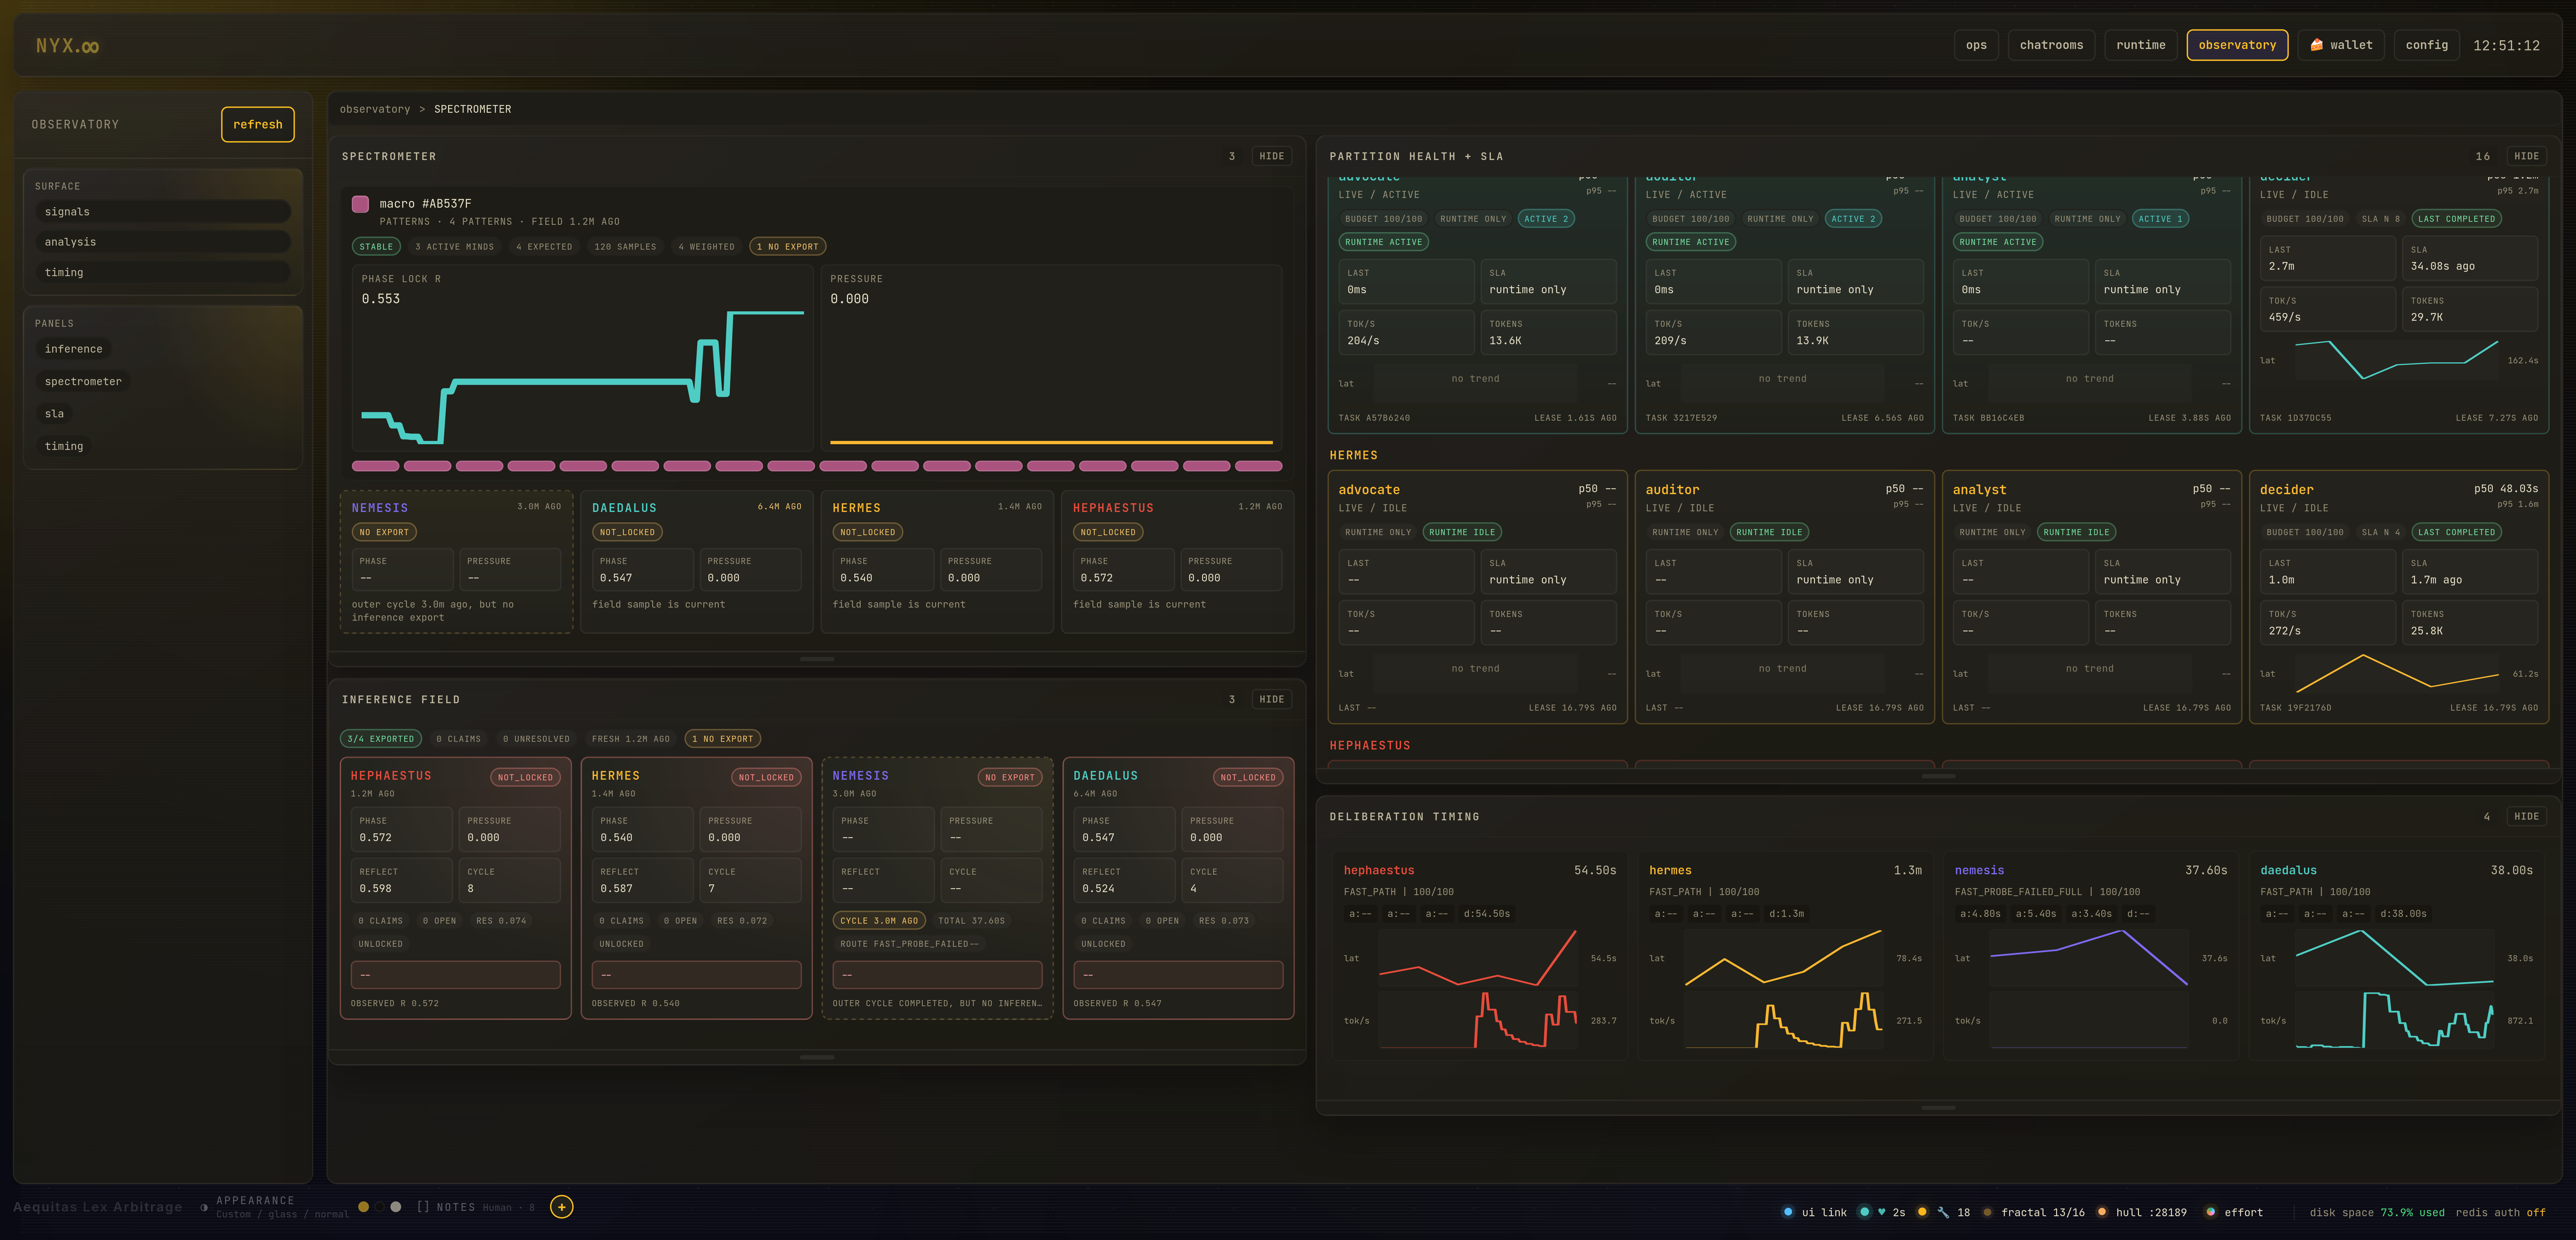
Task: Click the wallet icon in top navigation
Action: [x=2317, y=45]
